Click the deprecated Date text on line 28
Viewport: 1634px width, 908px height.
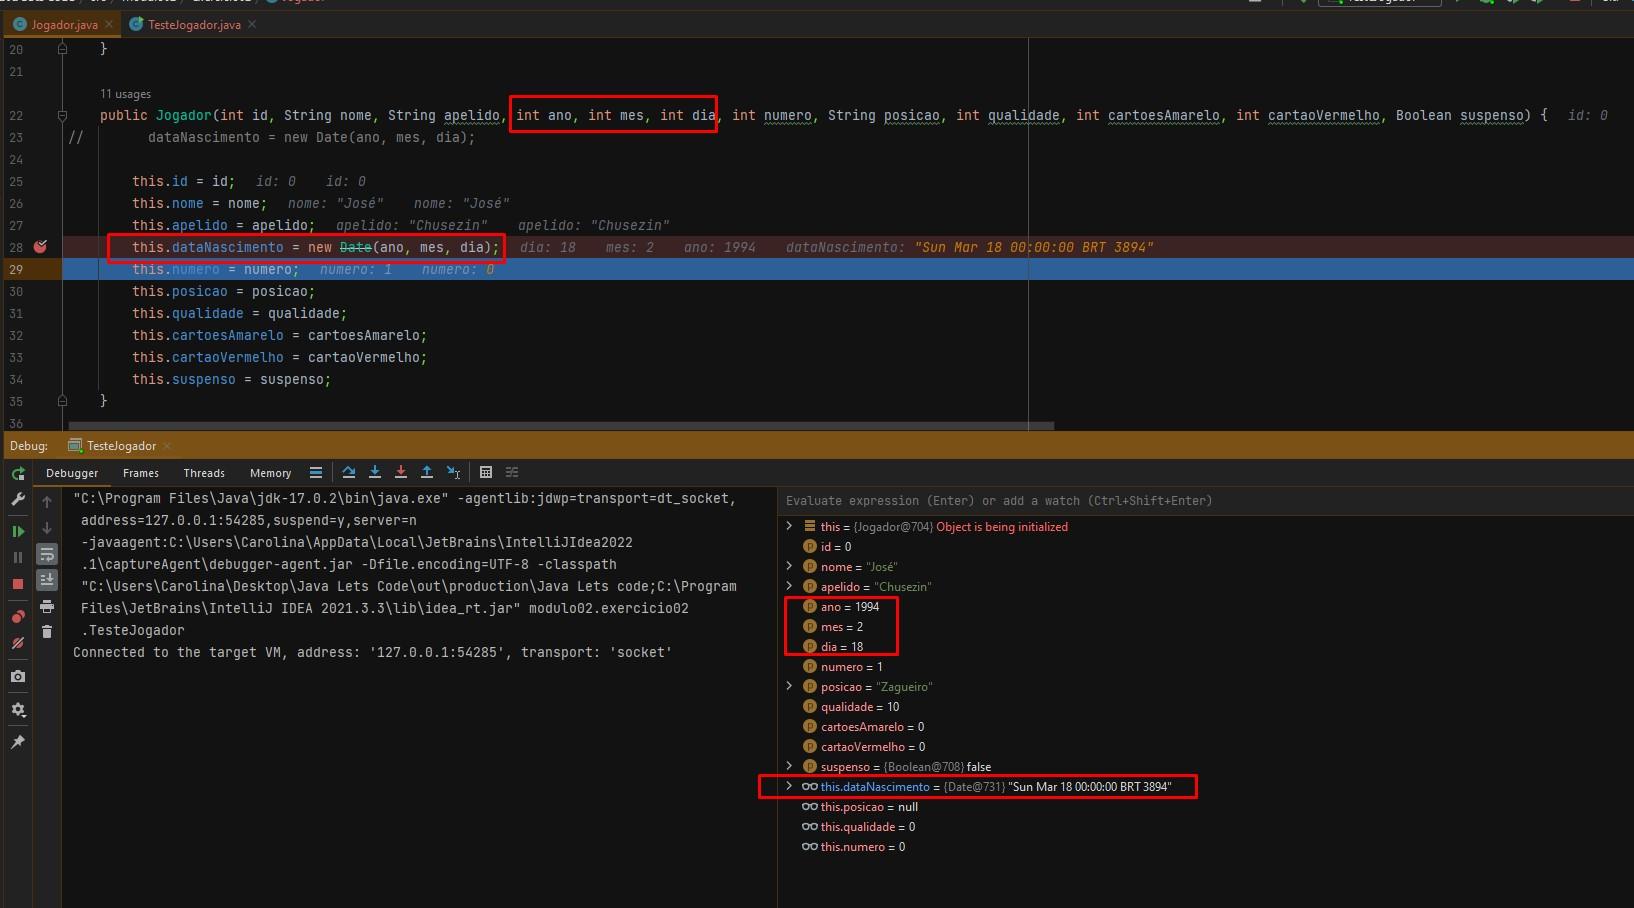pos(355,247)
